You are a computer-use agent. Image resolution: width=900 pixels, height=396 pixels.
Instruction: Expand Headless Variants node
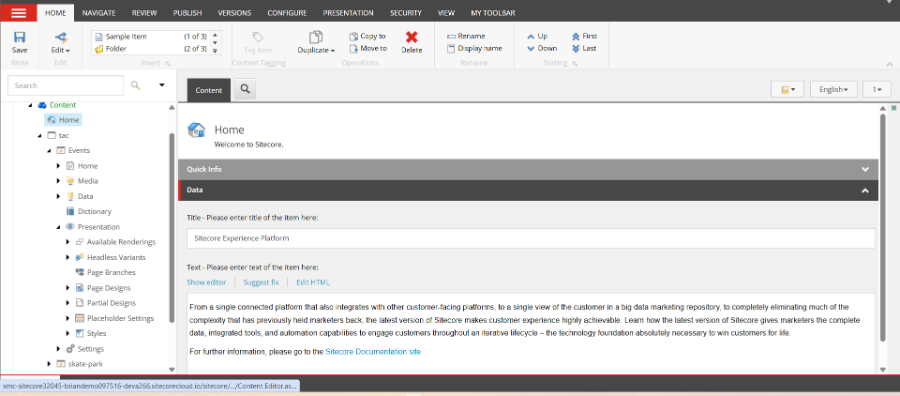pos(68,257)
